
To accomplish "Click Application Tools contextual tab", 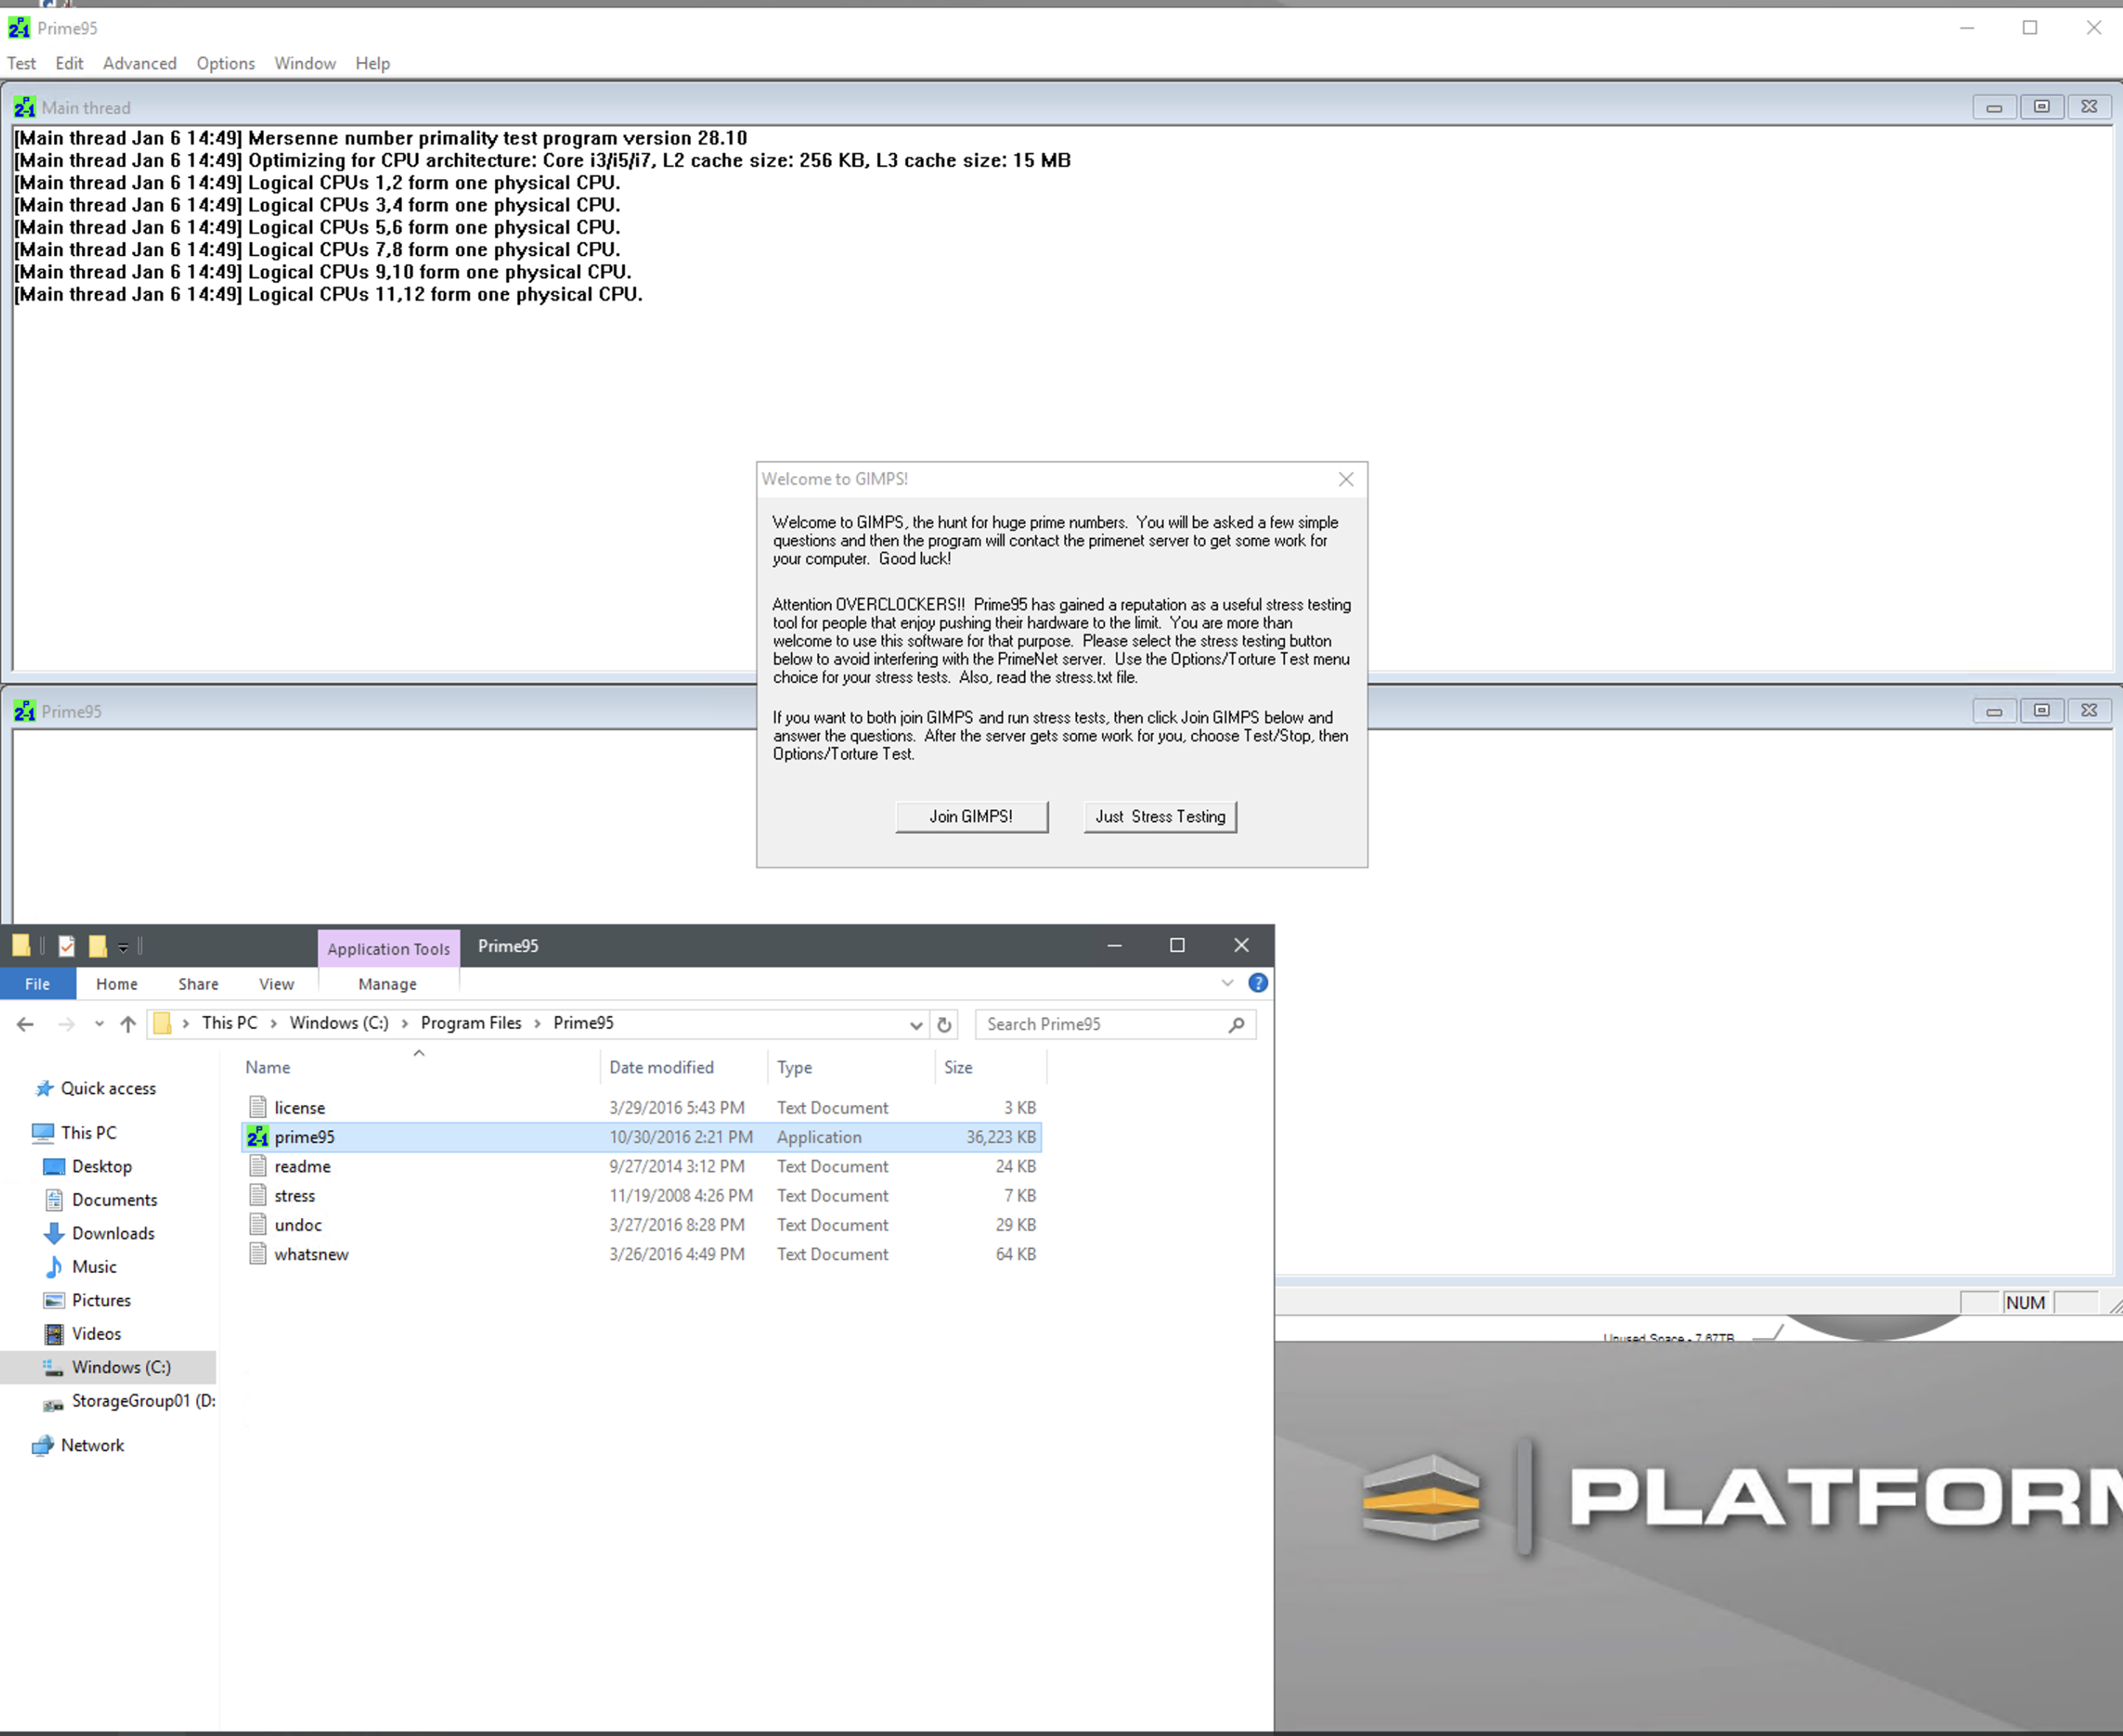I will (x=389, y=949).
